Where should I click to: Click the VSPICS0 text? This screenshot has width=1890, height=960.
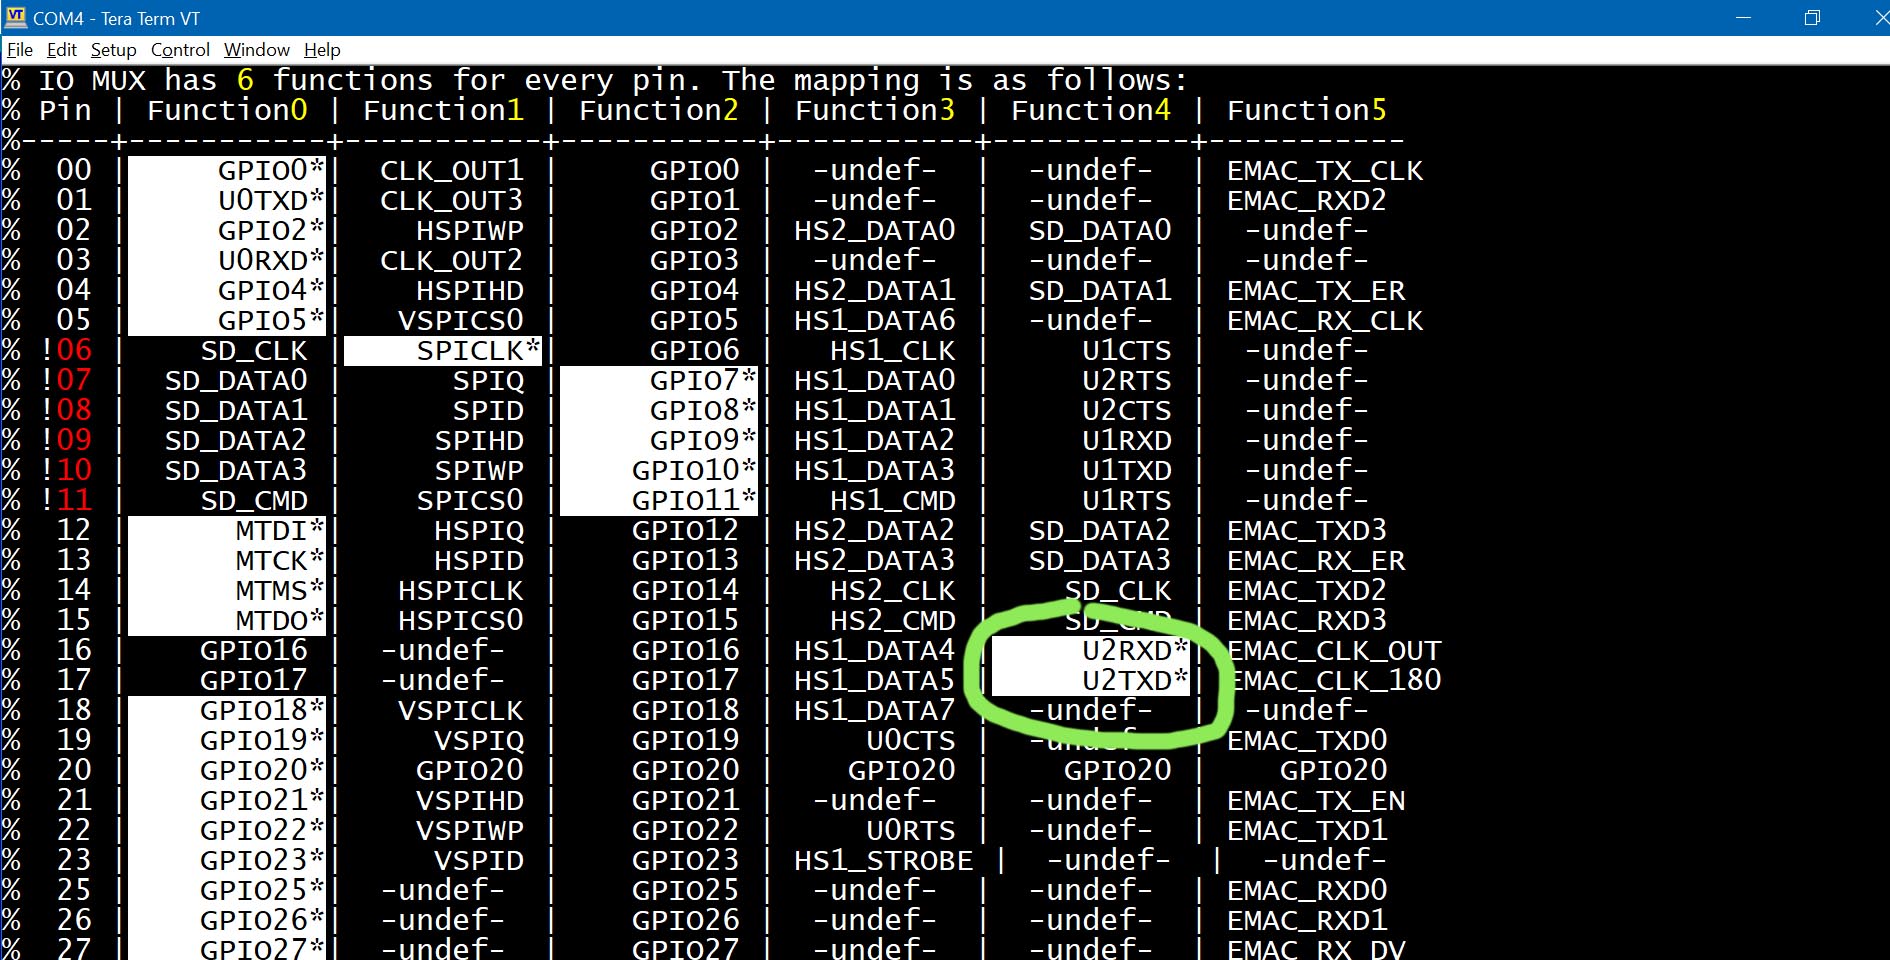point(461,321)
